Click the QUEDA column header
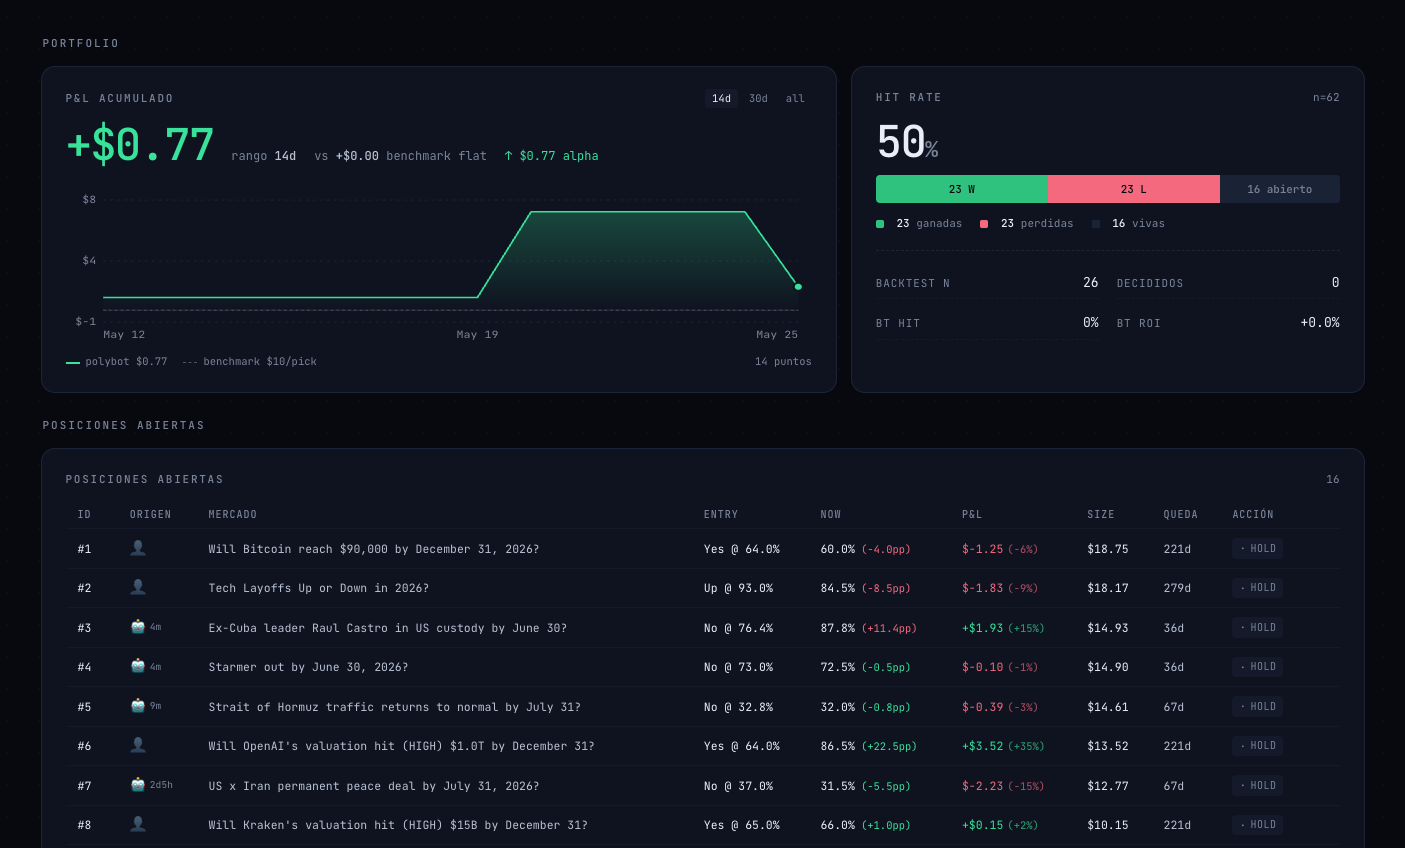 [1181, 514]
